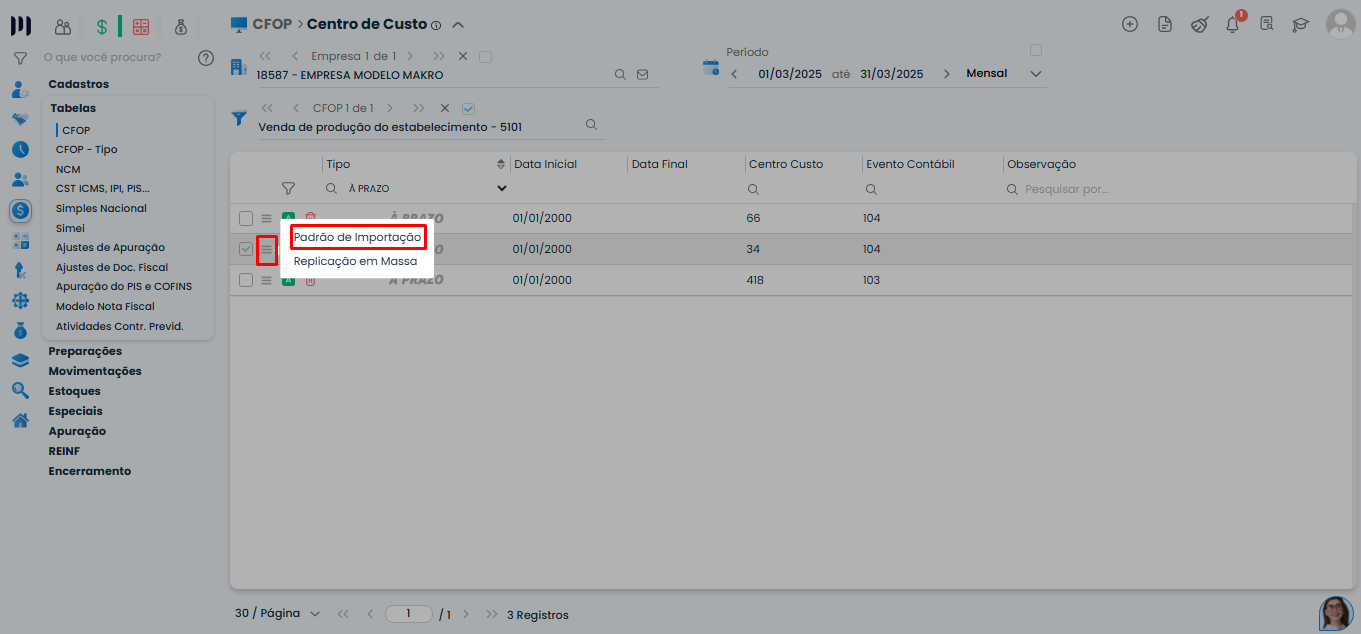Open the help question mark icon
1361x634 pixels.
pos(206,58)
